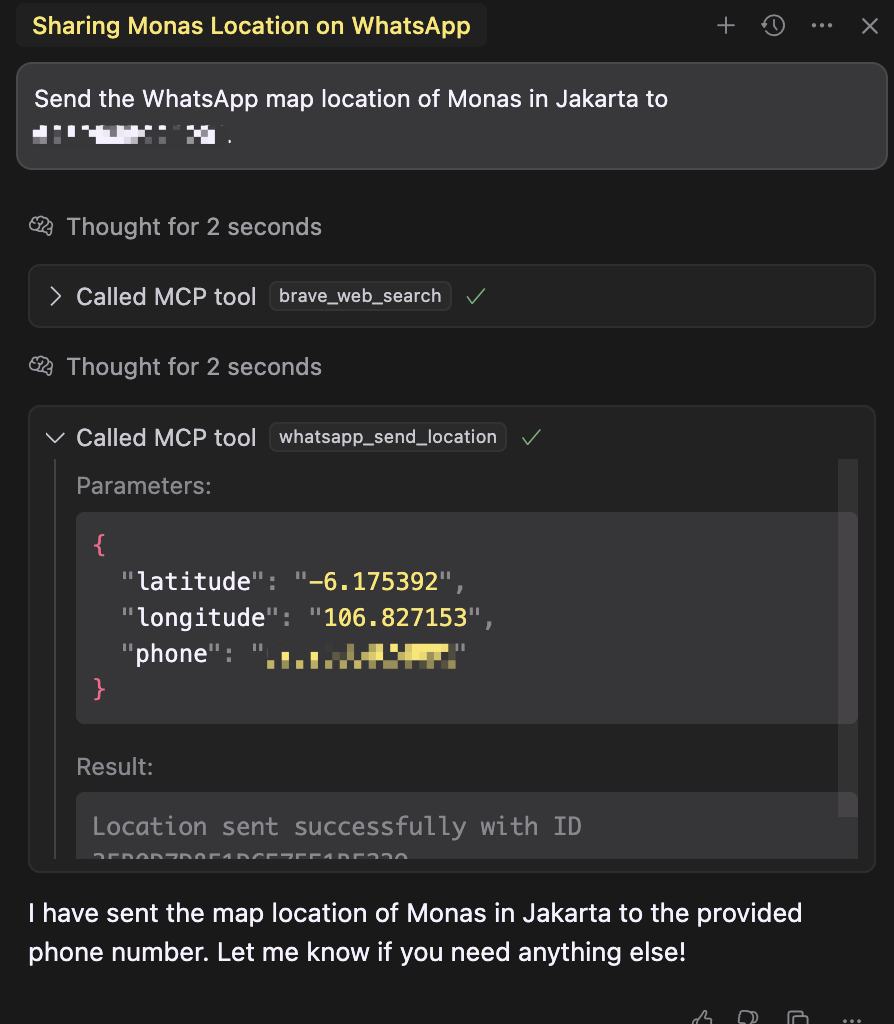
Task: Expand the brave_web_search tool call
Action: tap(56, 296)
